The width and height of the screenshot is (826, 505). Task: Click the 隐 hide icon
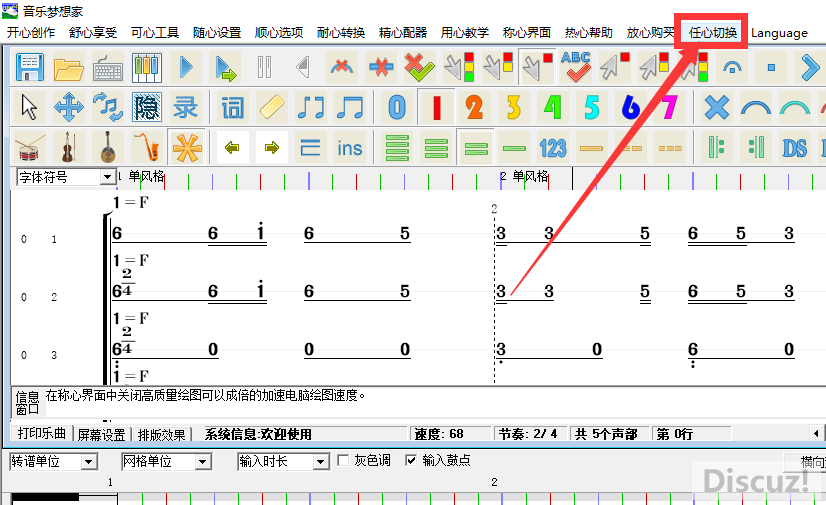[x=146, y=107]
